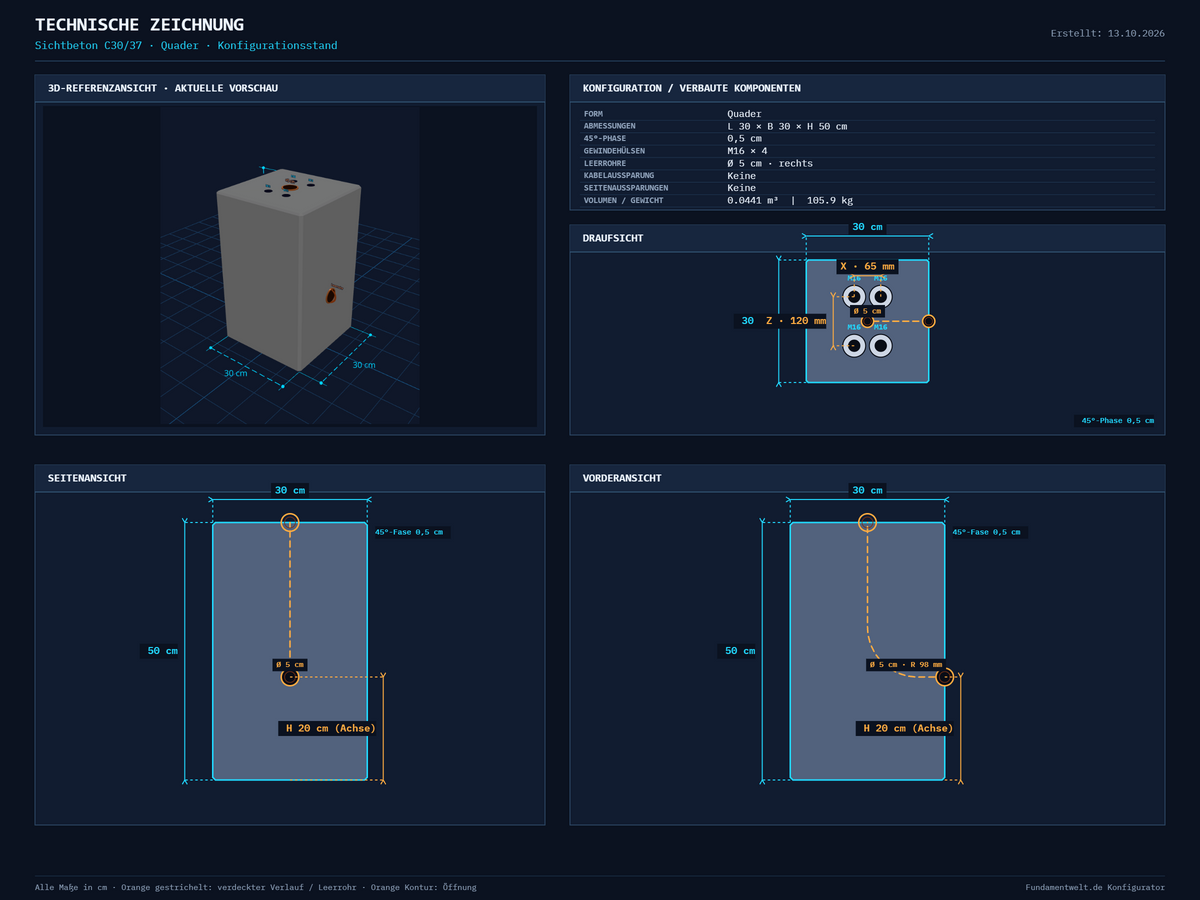The image size is (1200, 900).
Task: Click the '45°-Fase 0,5 cm' note in Seitenansicht
Action: [409, 532]
